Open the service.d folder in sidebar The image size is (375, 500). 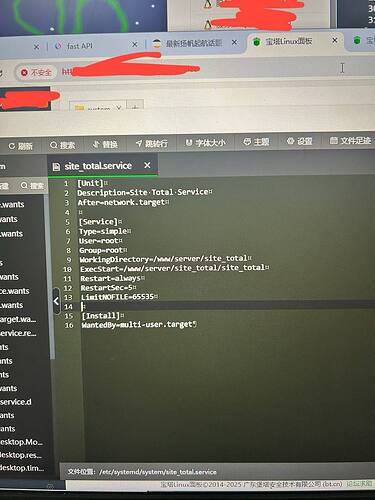pyautogui.click(x=16, y=402)
